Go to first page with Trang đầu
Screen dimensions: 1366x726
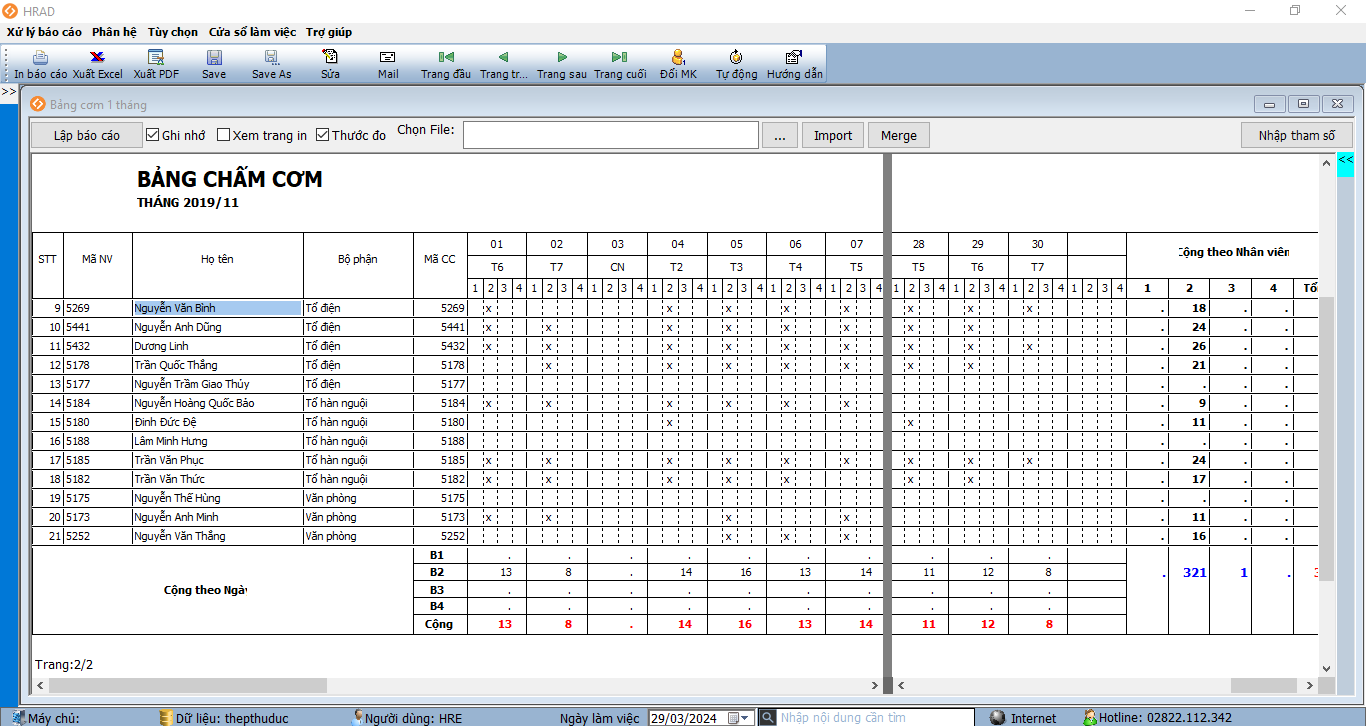(446, 58)
